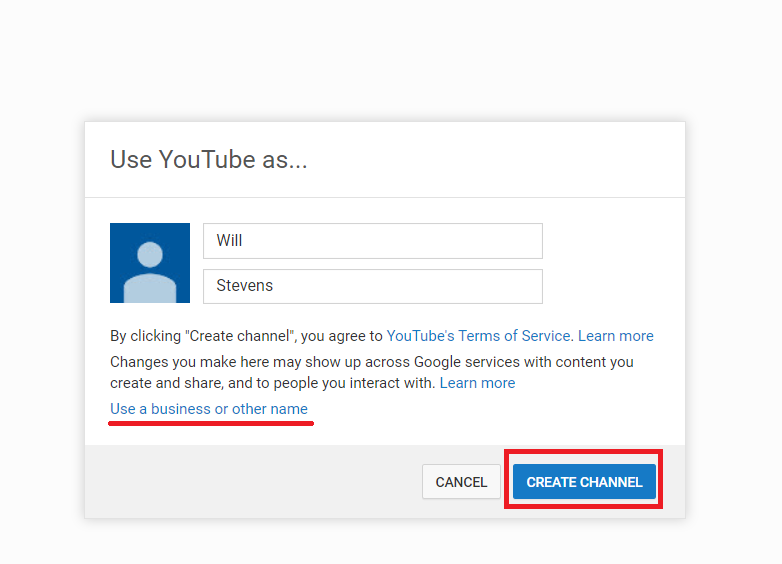Click the text 'By clicking "Create channel", you agree to'
The image size is (782, 564).
246,336
